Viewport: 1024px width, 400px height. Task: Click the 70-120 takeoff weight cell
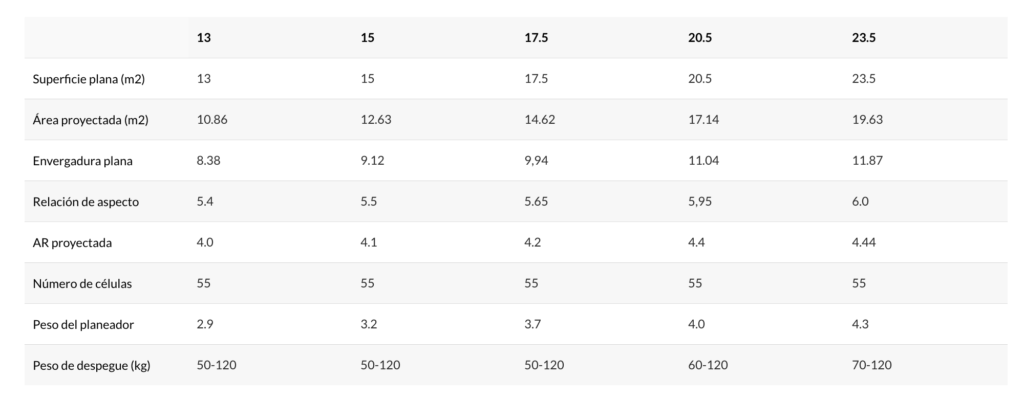click(872, 365)
